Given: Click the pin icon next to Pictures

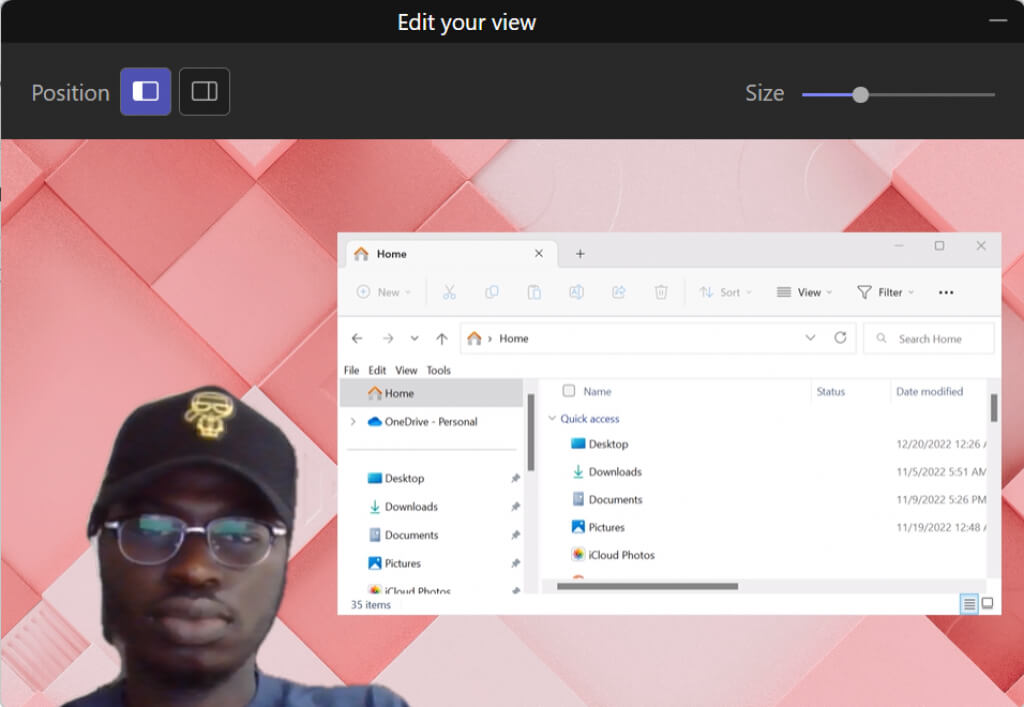Looking at the screenshot, I should click(515, 563).
